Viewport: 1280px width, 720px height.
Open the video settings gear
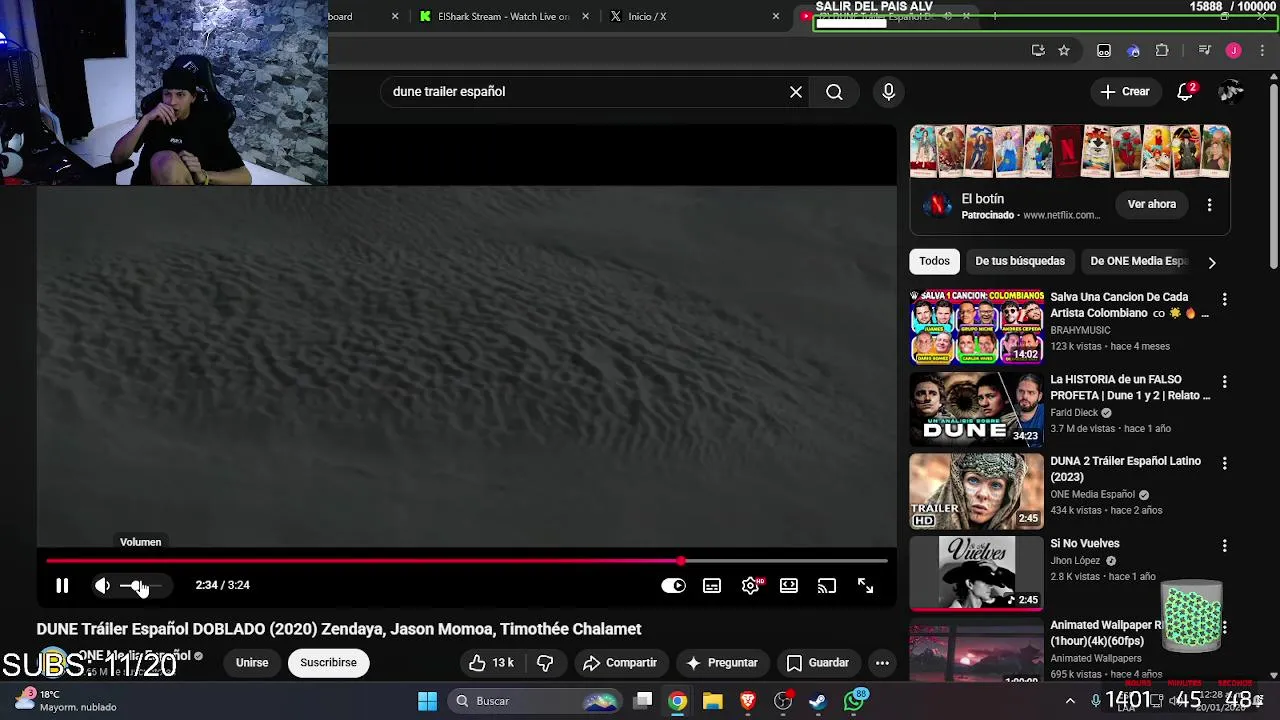(x=750, y=586)
